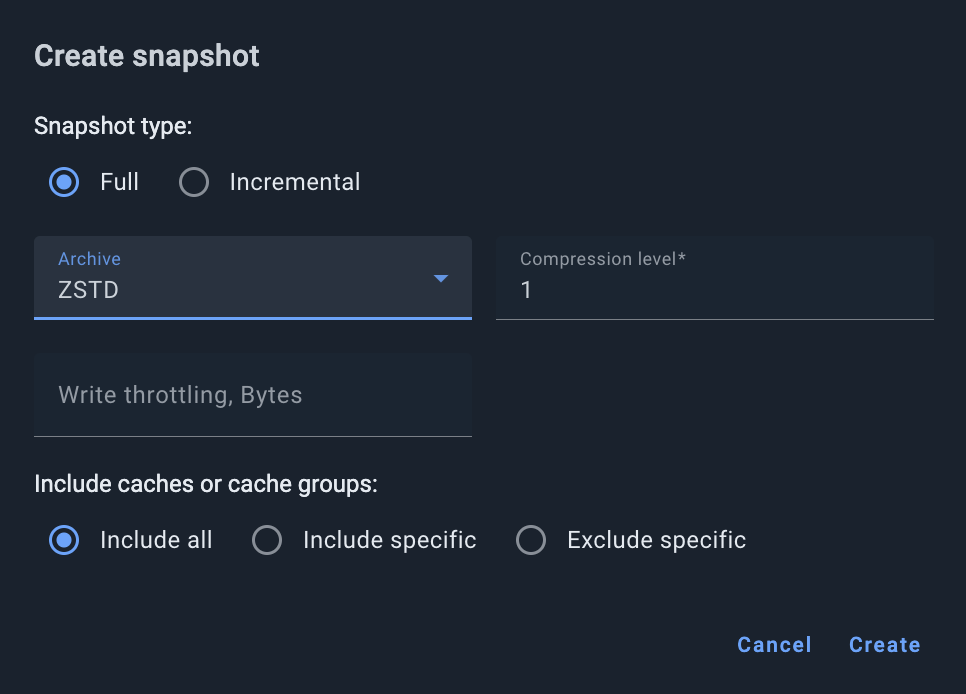This screenshot has width=966, height=694.
Task: Click the Create snapshot dialog title
Action: (147, 56)
